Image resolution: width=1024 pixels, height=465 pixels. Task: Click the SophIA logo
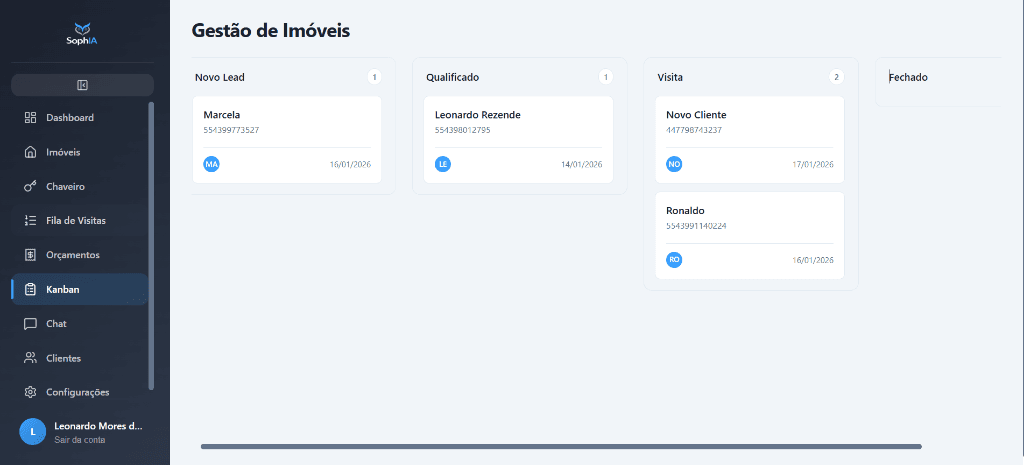(x=82, y=34)
